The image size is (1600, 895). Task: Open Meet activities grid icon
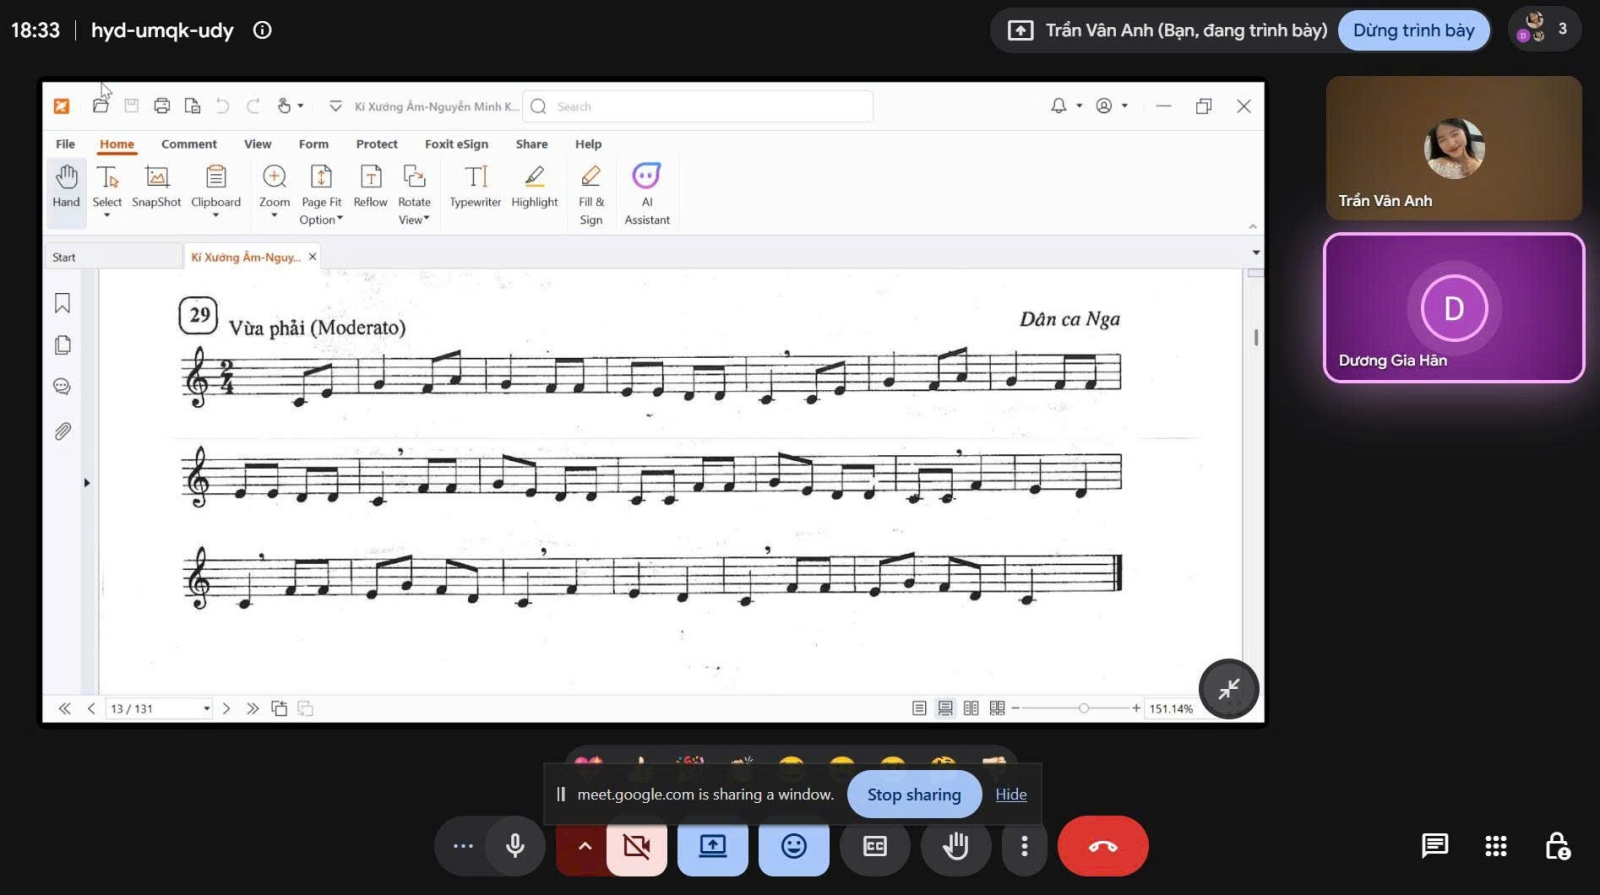point(1496,846)
